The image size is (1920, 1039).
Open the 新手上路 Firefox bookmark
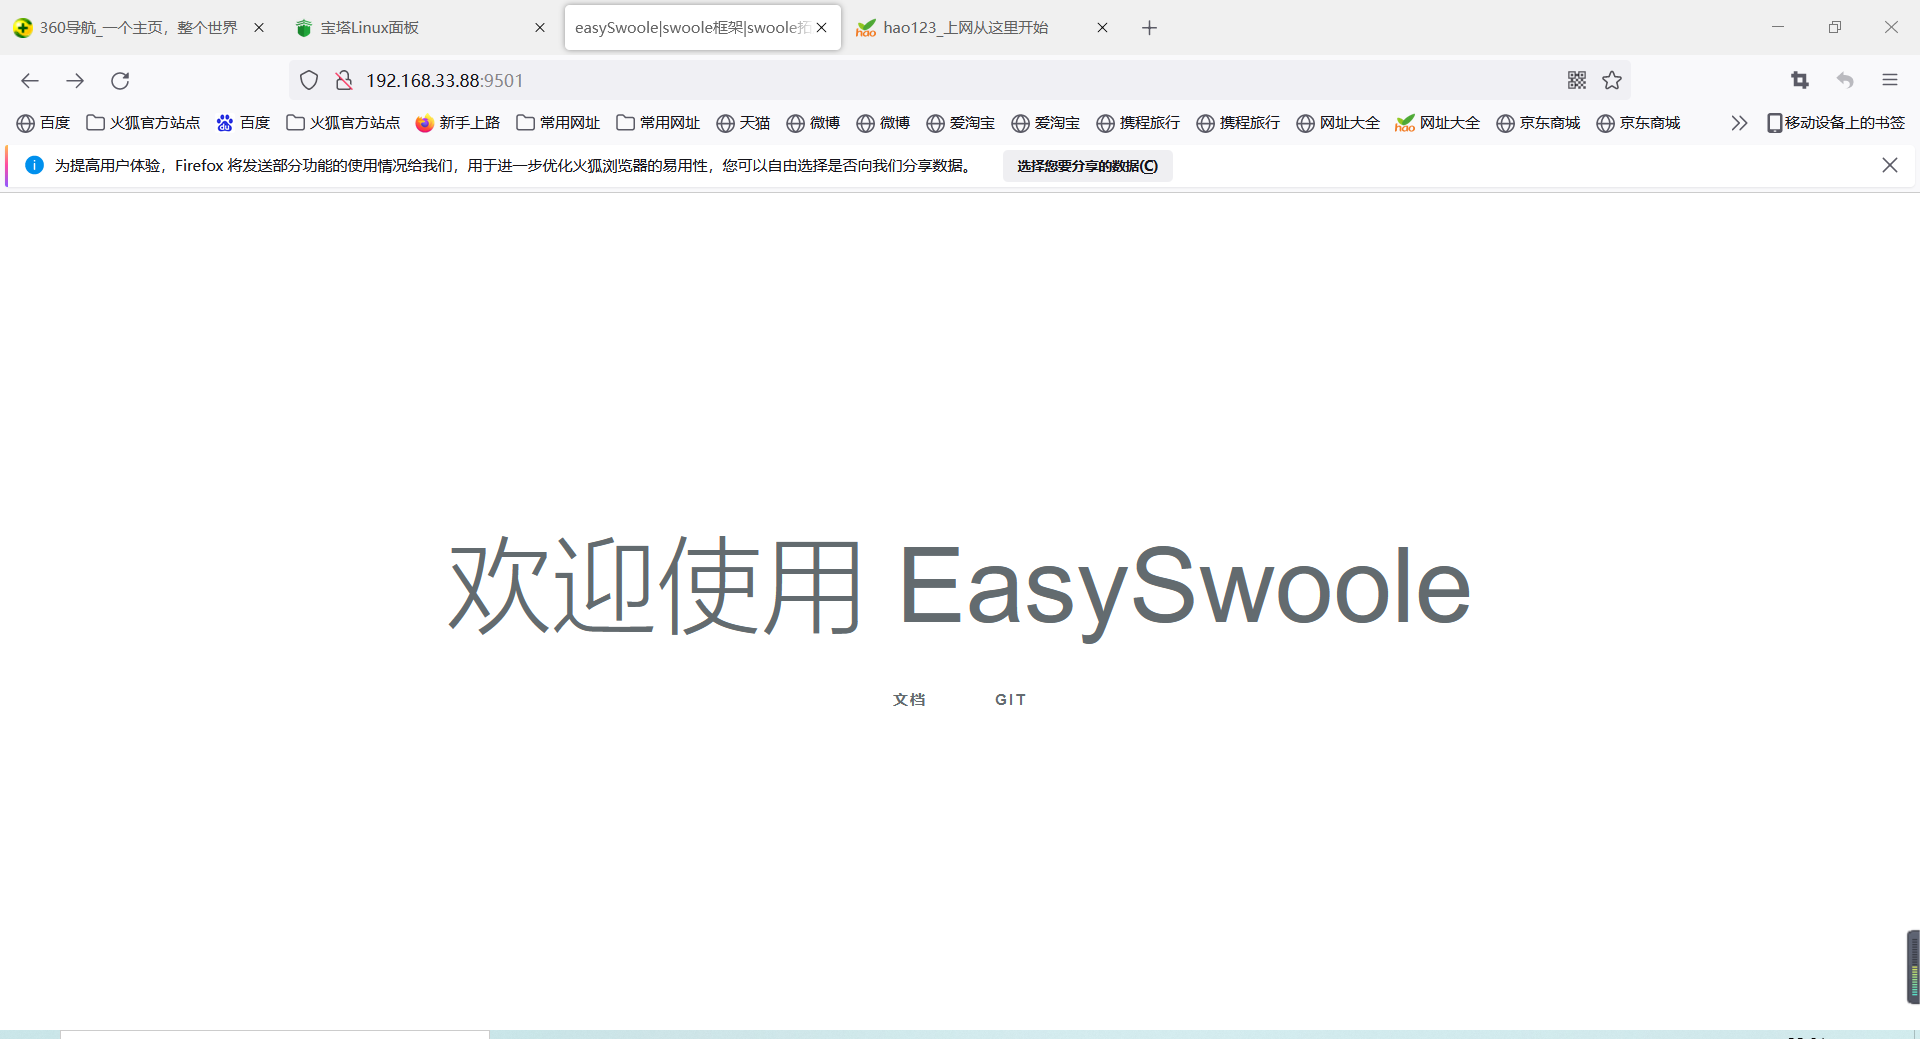pyautogui.click(x=458, y=123)
